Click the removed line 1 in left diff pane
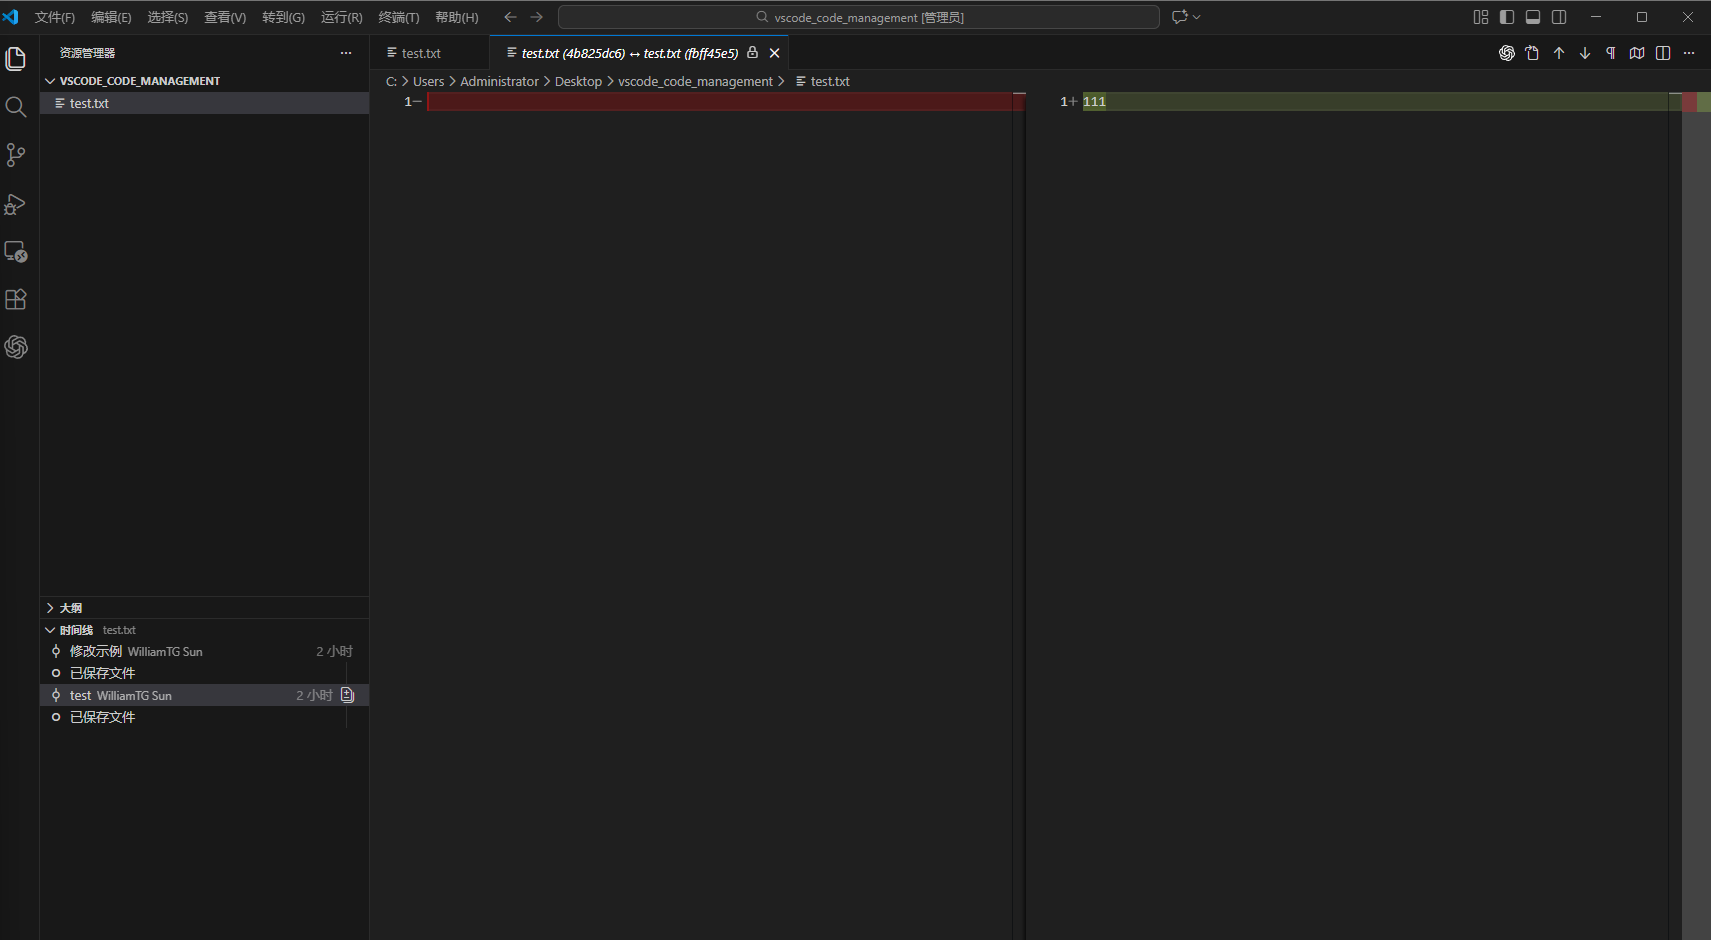Viewport: 1711px width, 940px height. 719,101
